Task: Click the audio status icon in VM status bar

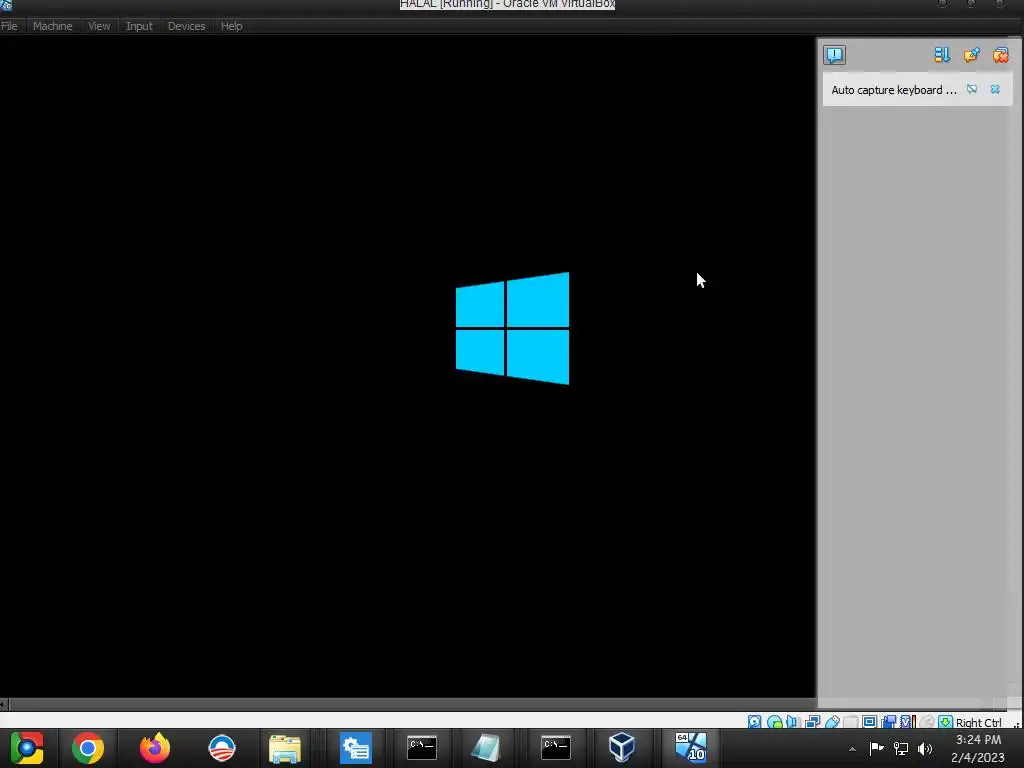Action: [x=793, y=722]
